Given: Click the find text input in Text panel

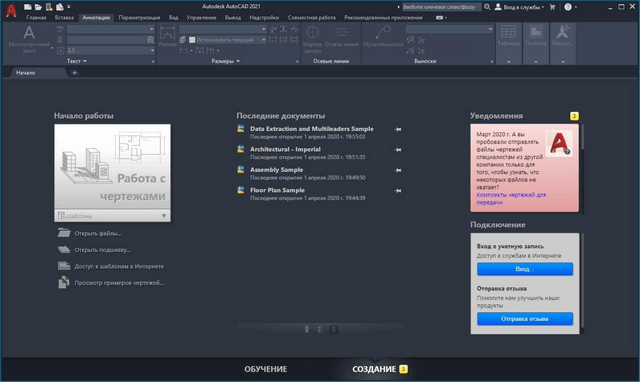Looking at the screenshot, I should (107, 40).
